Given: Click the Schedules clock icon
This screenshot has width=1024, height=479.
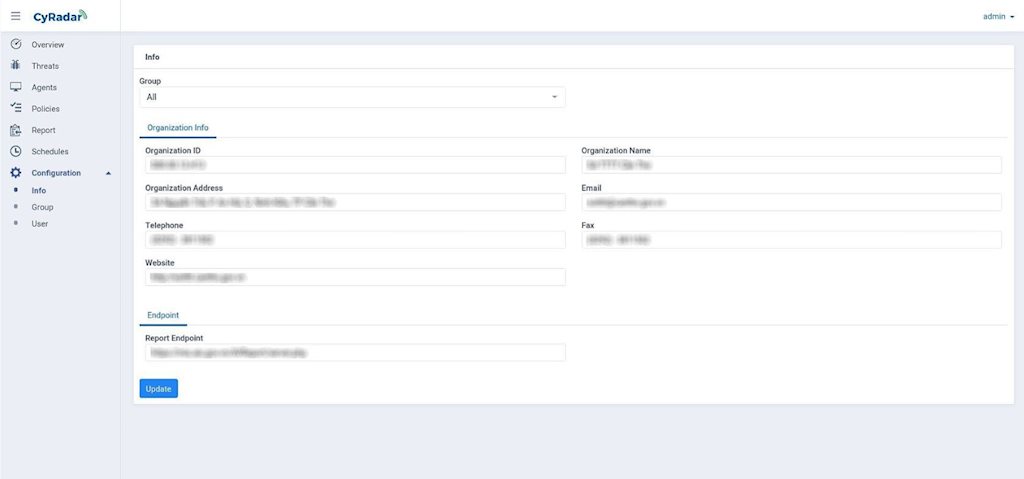Looking at the screenshot, I should [16, 151].
